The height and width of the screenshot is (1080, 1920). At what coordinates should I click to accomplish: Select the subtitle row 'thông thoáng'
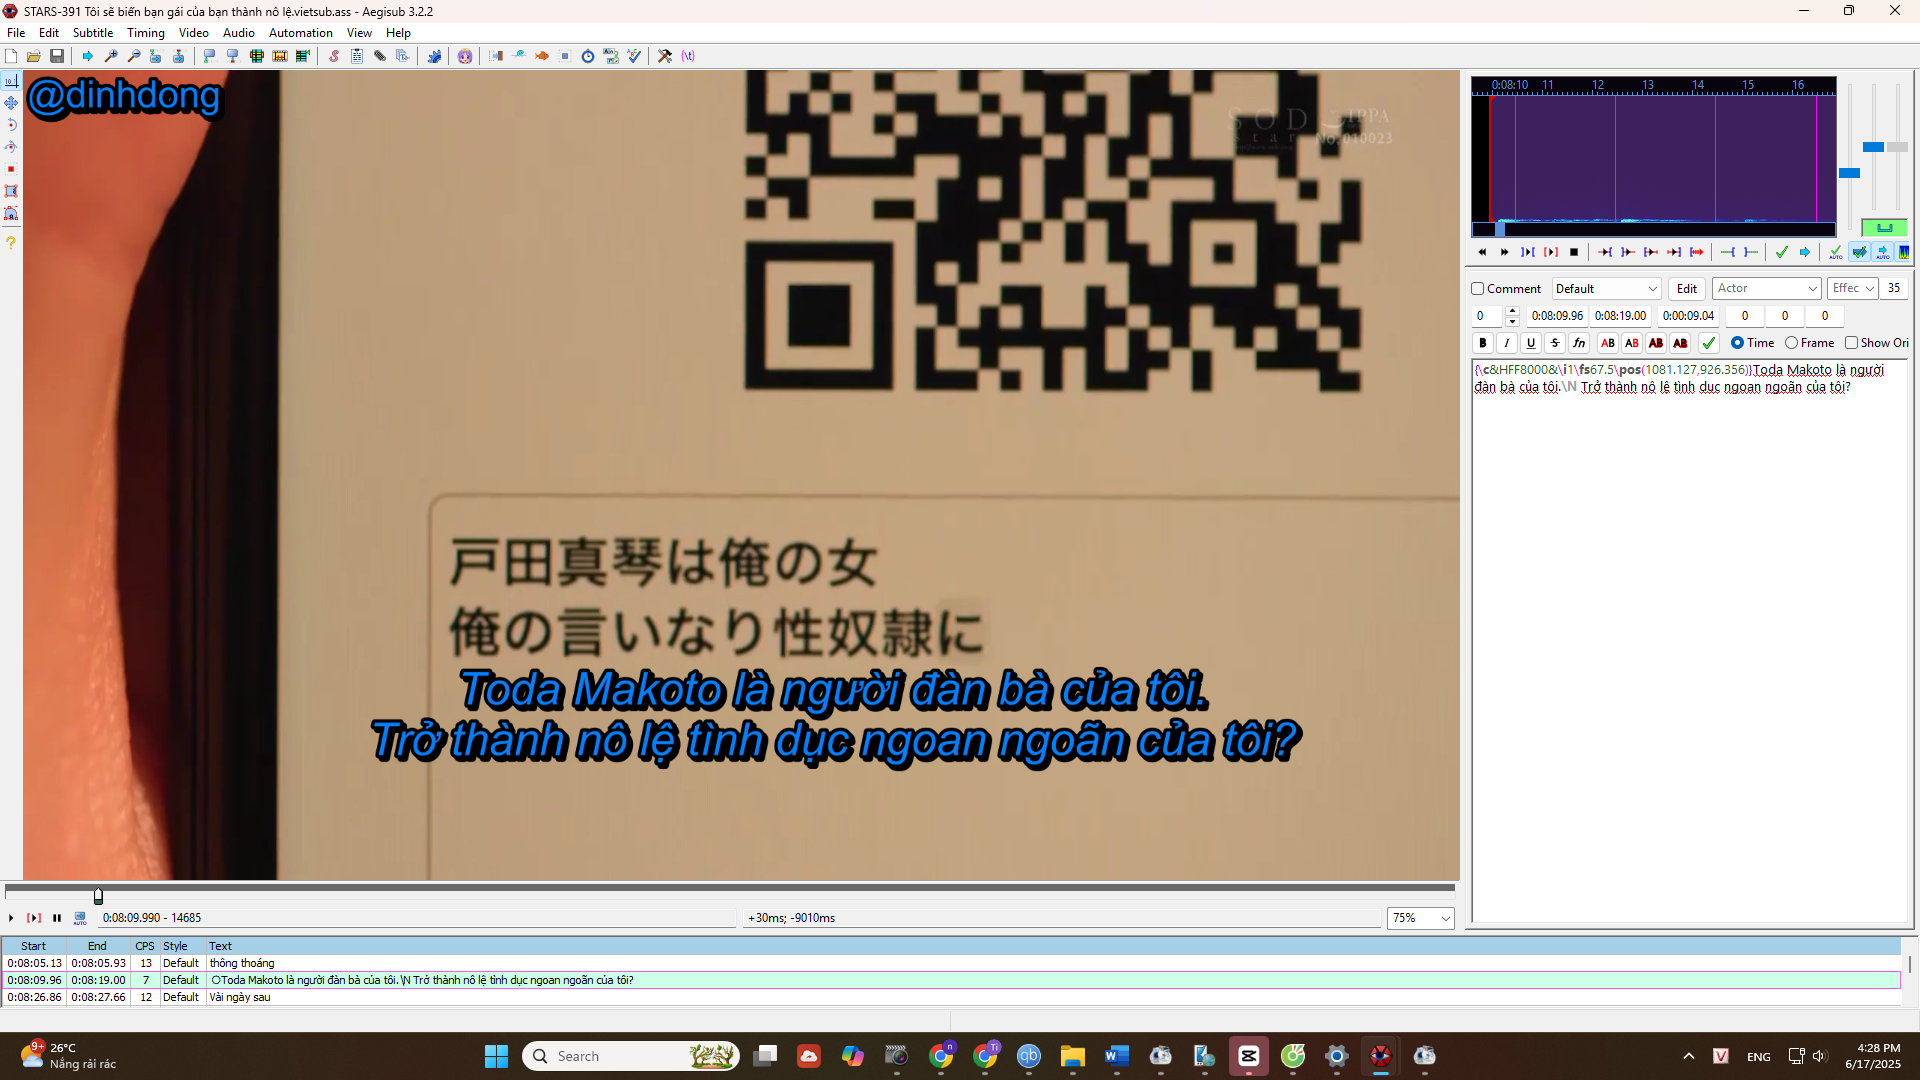[951, 963]
